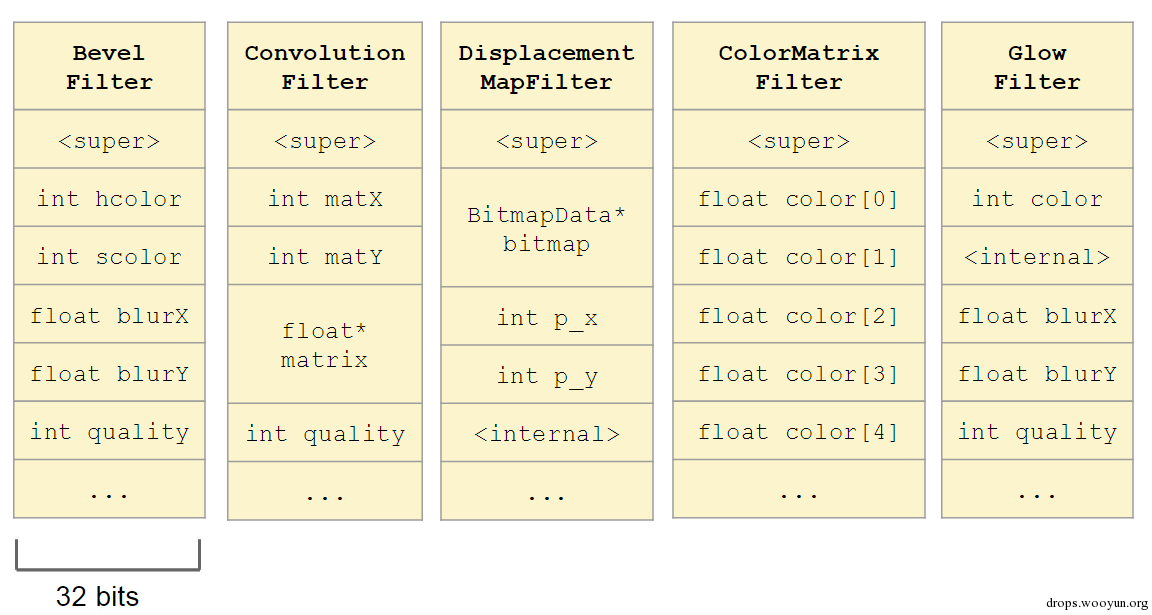Open the drops.wooyun.org watermark link
The image size is (1152, 615).
[1096, 601]
